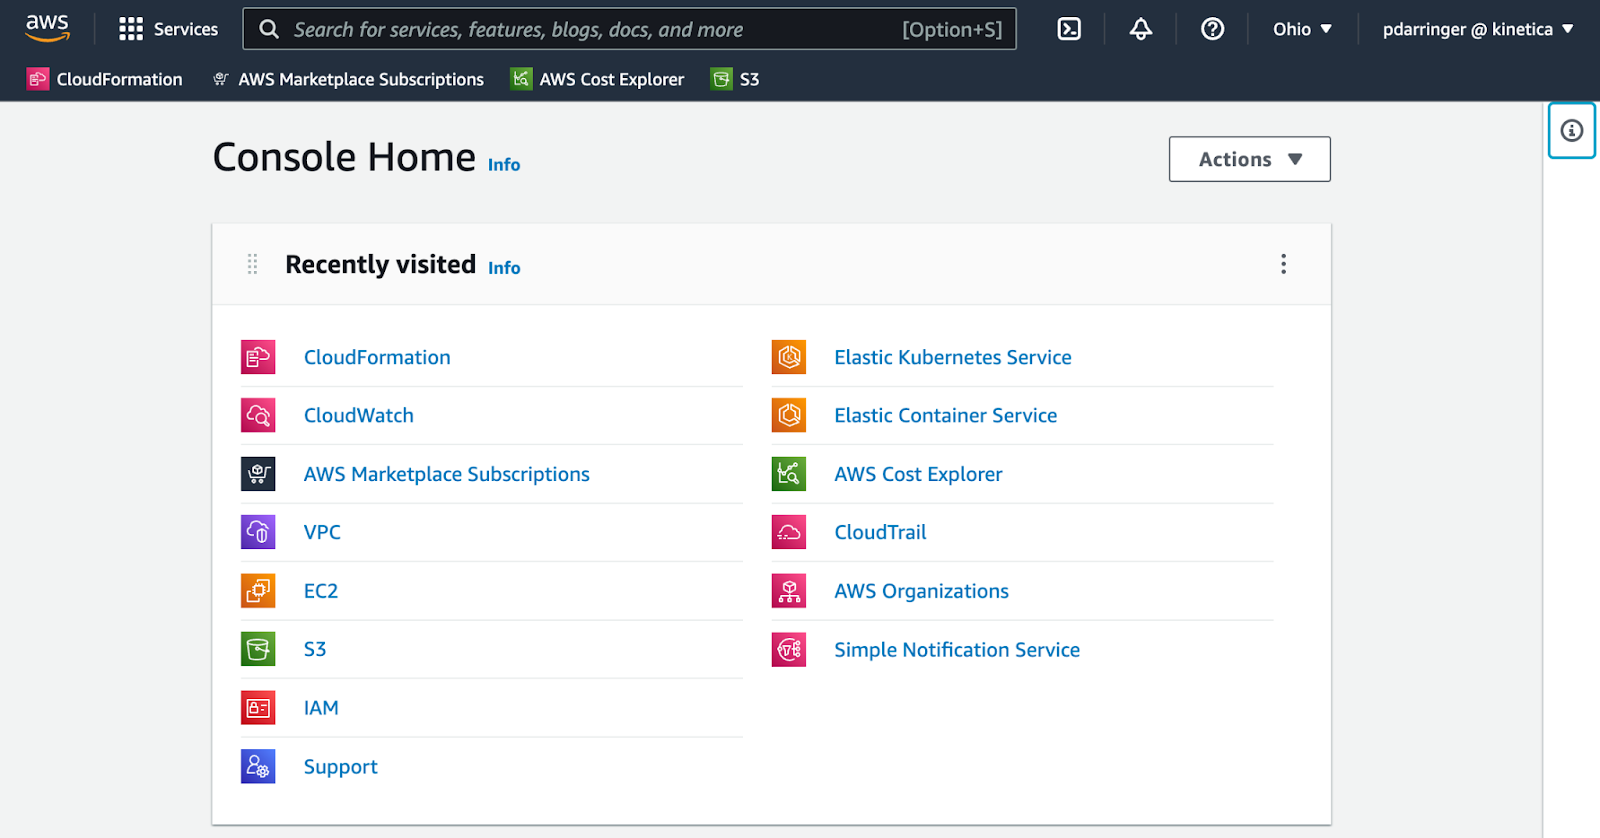
Task: Expand the pdarringer @ kinetica account menu
Action: (x=1478, y=29)
